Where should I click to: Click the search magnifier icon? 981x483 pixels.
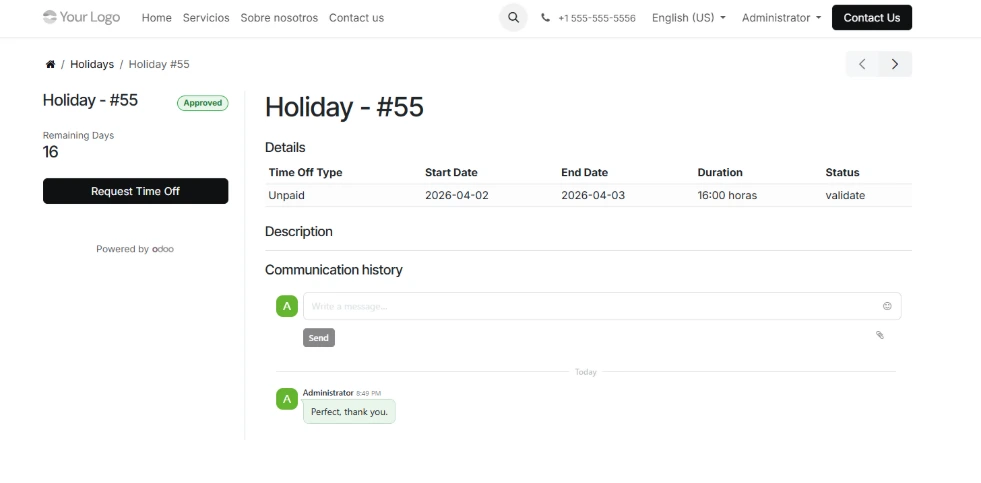(x=513, y=18)
